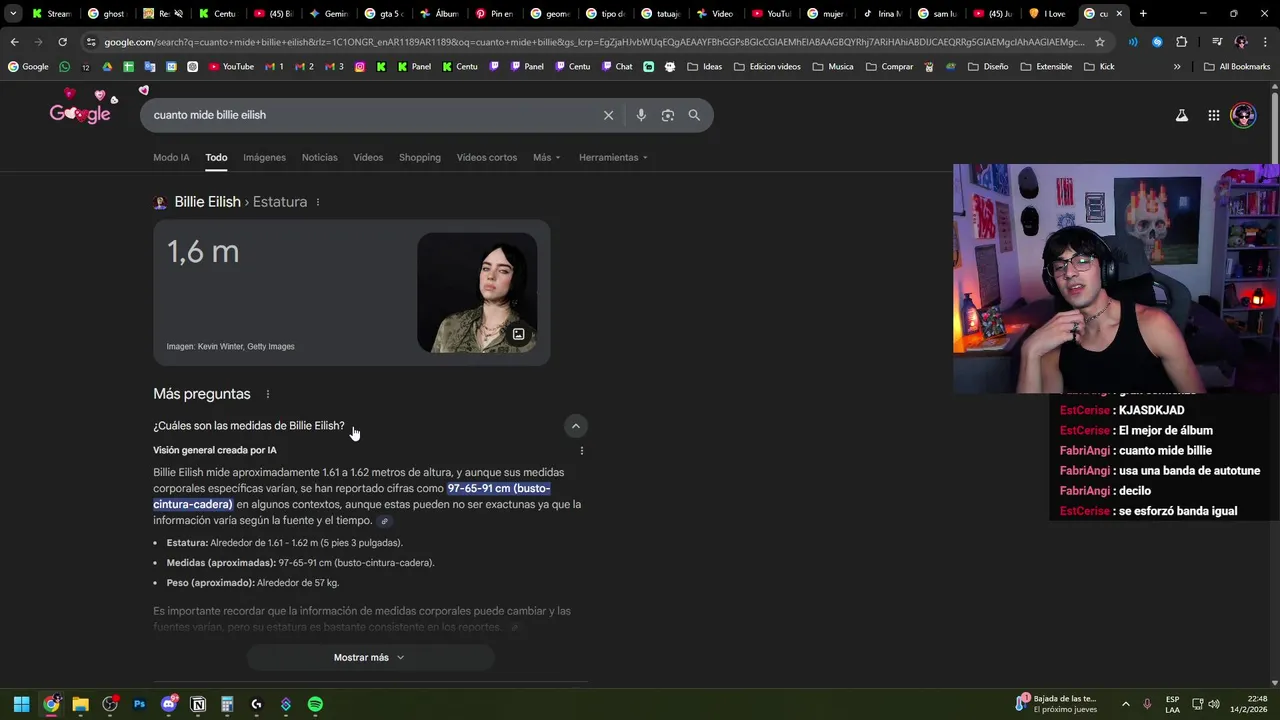Open the Diseño bookmark folder
This screenshot has width=1280, height=720.
coord(988,66)
